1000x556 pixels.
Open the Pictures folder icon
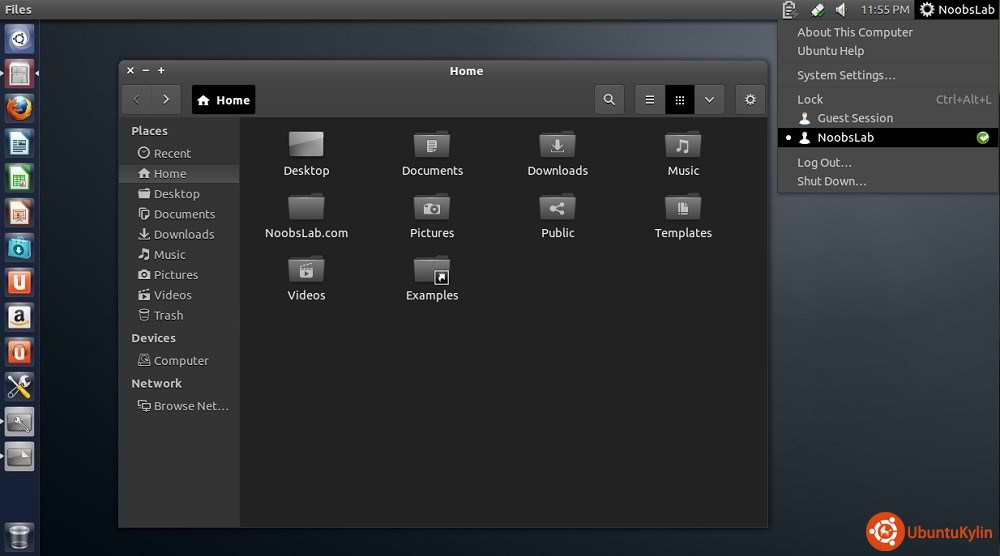click(432, 208)
